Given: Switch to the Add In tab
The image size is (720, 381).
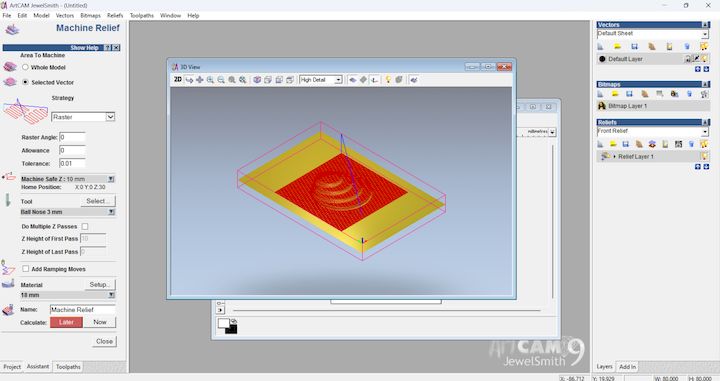Looking at the screenshot, I should tap(627, 367).
